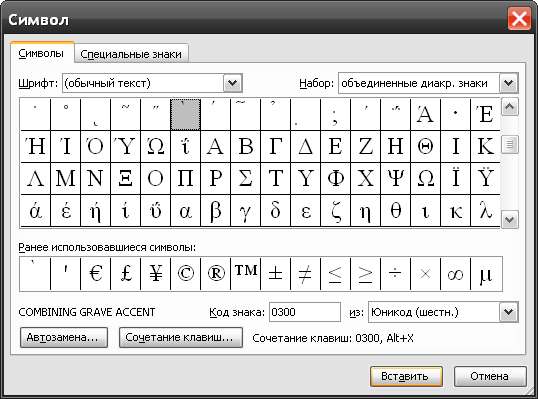The height and width of the screenshot is (399, 538).
Task: Pick the less-than-or-equal sign from recent symbols
Action: 336,274
